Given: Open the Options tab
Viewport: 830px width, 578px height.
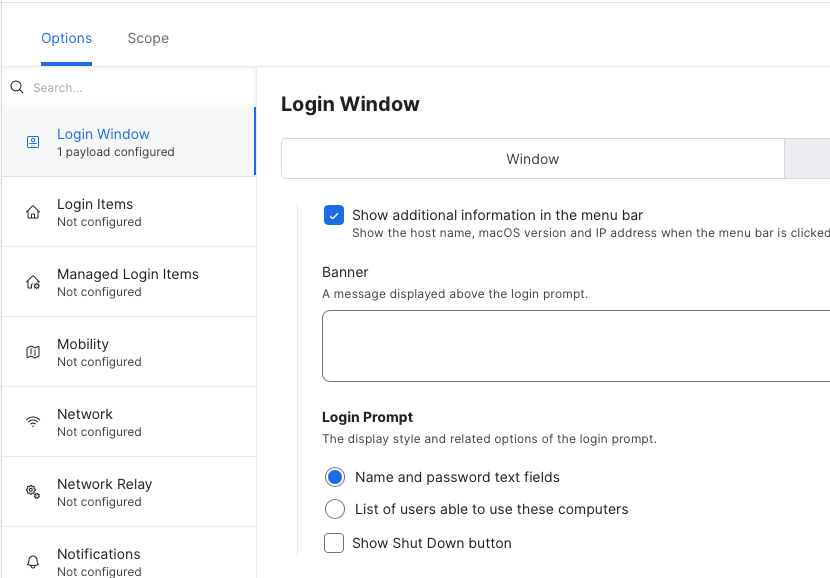Looking at the screenshot, I should pyautogui.click(x=66, y=38).
